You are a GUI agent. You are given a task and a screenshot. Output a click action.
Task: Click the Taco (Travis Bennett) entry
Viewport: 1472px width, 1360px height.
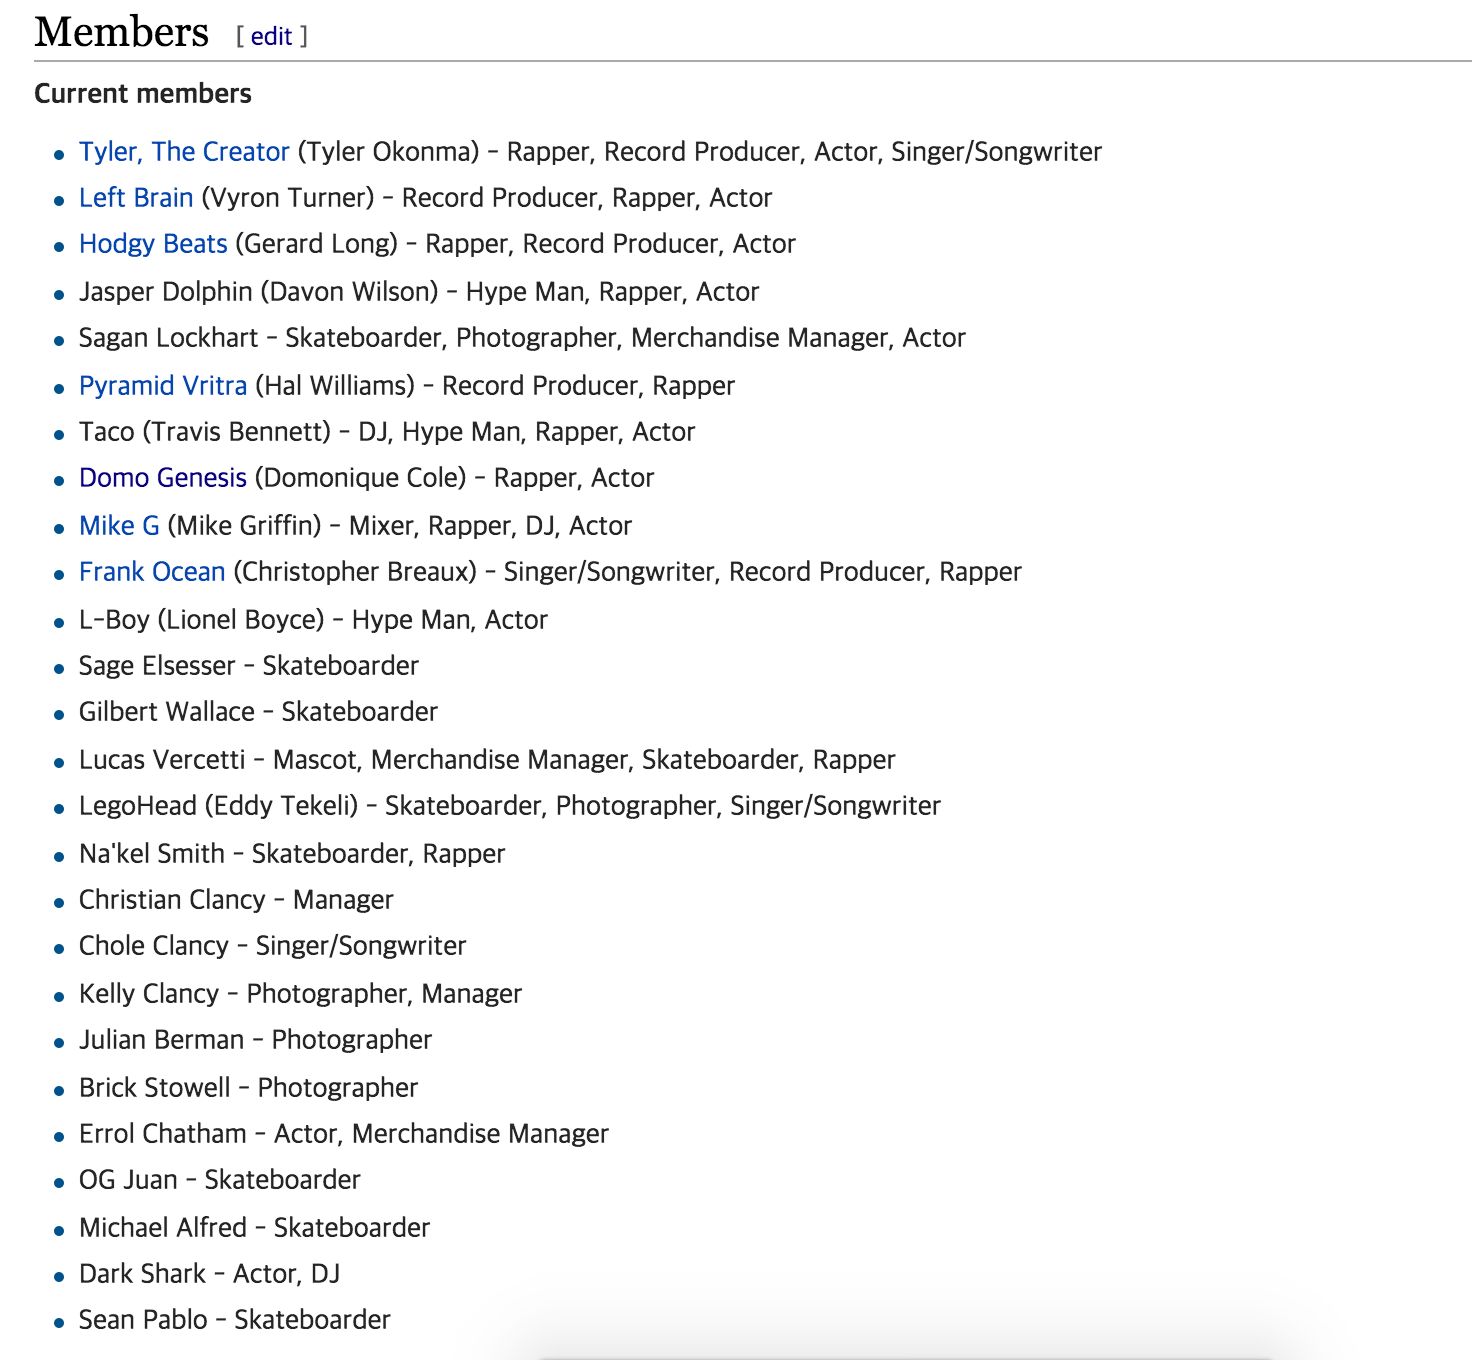pyautogui.click(x=387, y=432)
